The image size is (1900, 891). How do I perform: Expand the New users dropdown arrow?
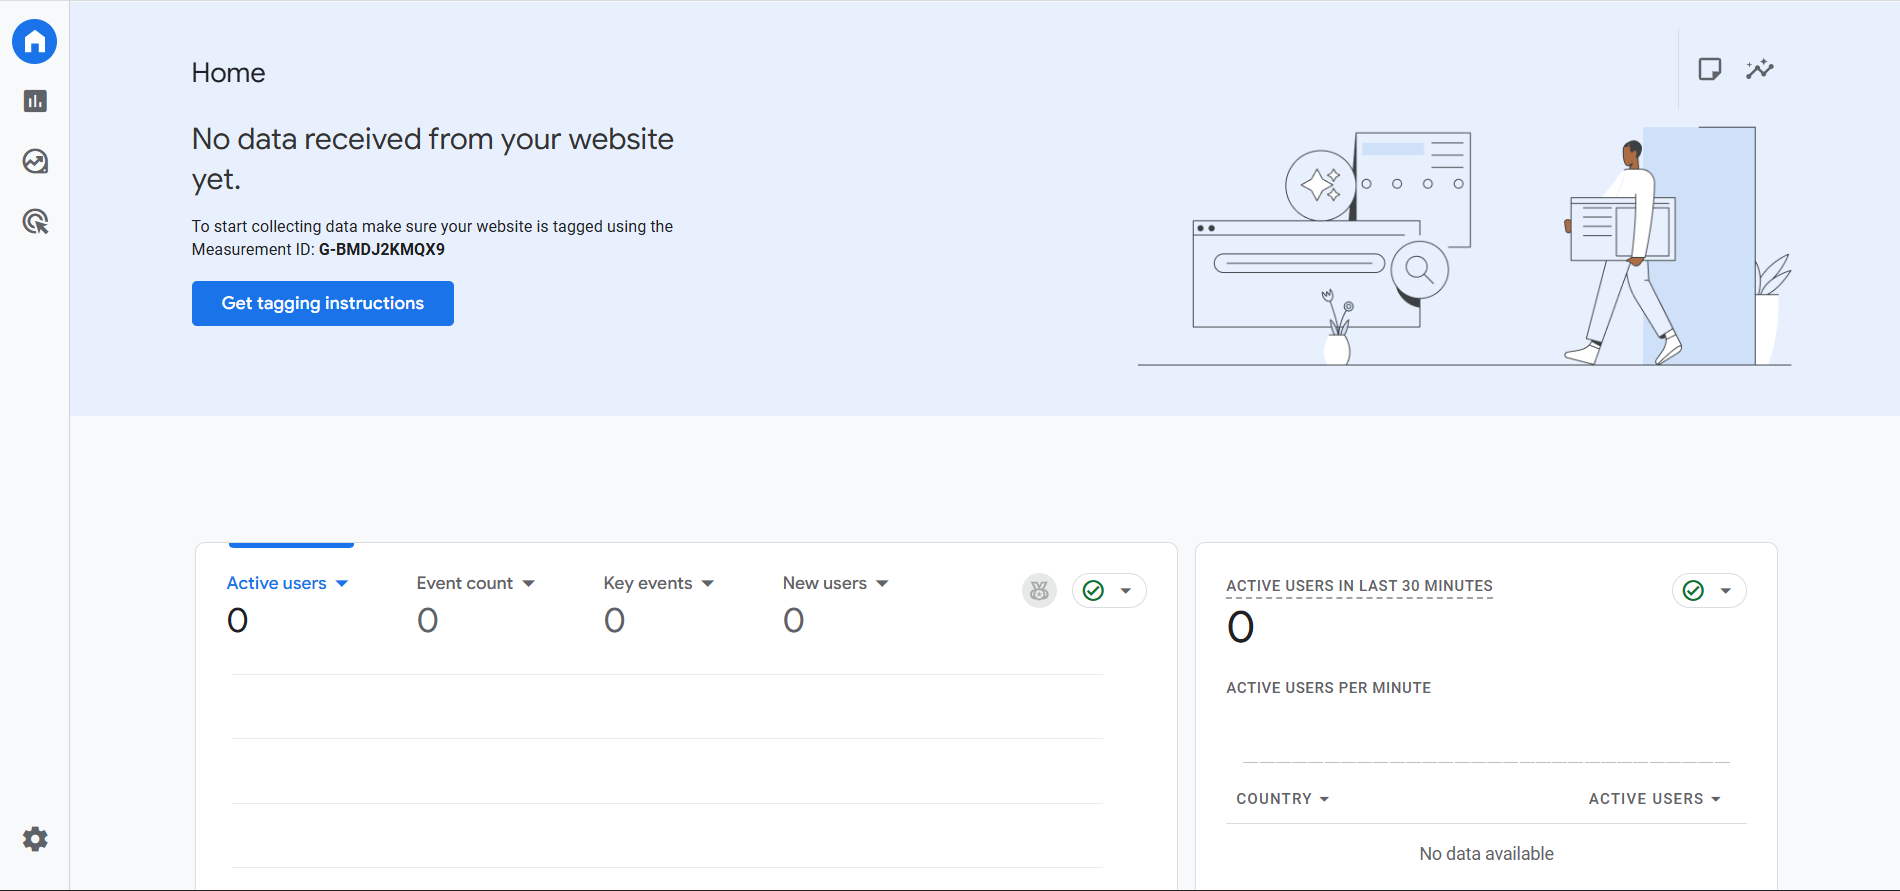click(882, 584)
